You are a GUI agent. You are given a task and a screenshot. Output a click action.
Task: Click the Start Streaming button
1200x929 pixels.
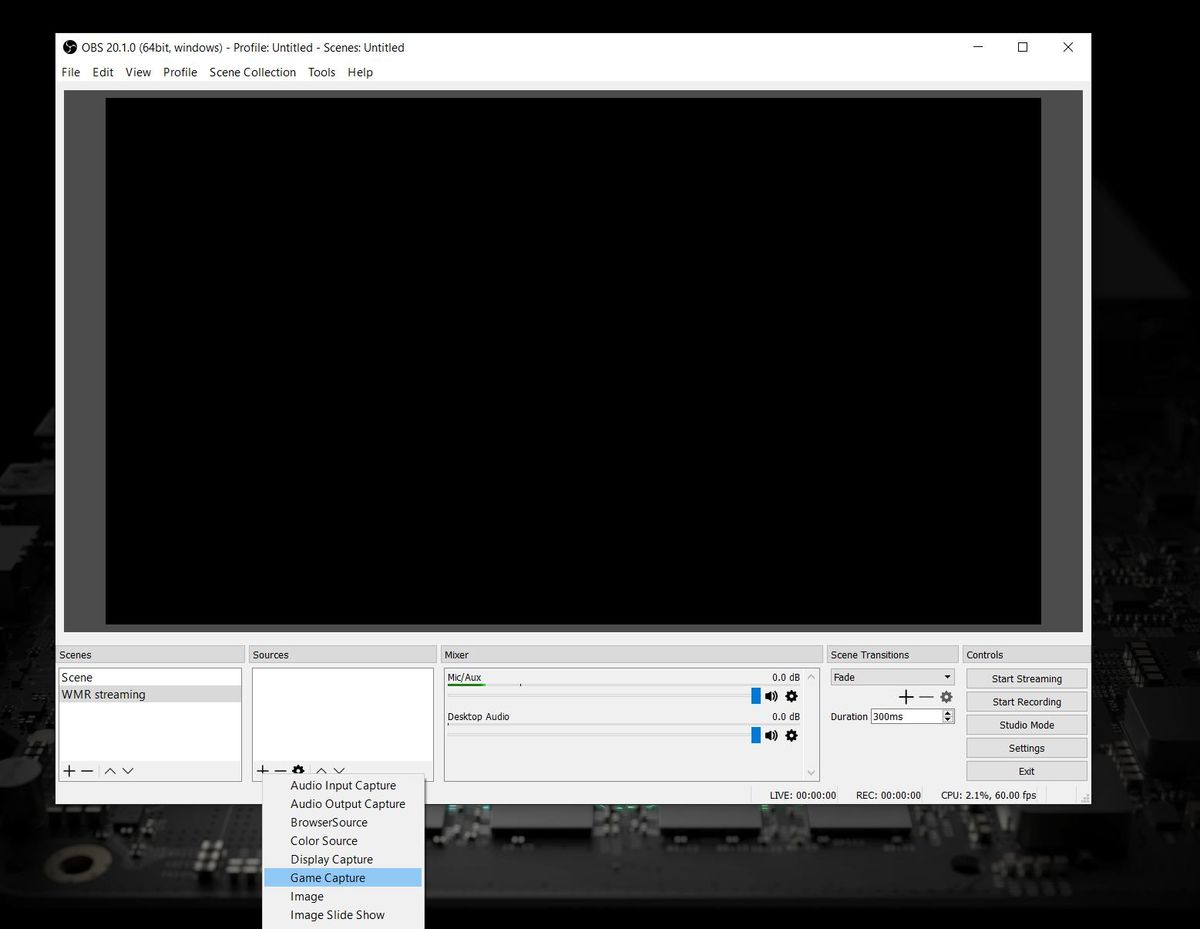click(1026, 677)
